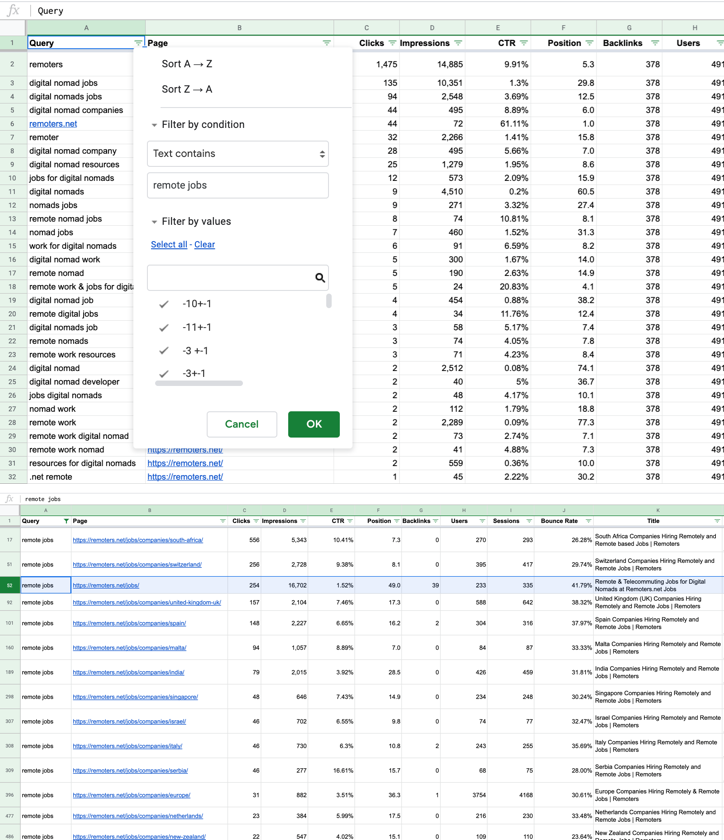Click the search magnifier in filter values
The image size is (724, 840).
320,278
